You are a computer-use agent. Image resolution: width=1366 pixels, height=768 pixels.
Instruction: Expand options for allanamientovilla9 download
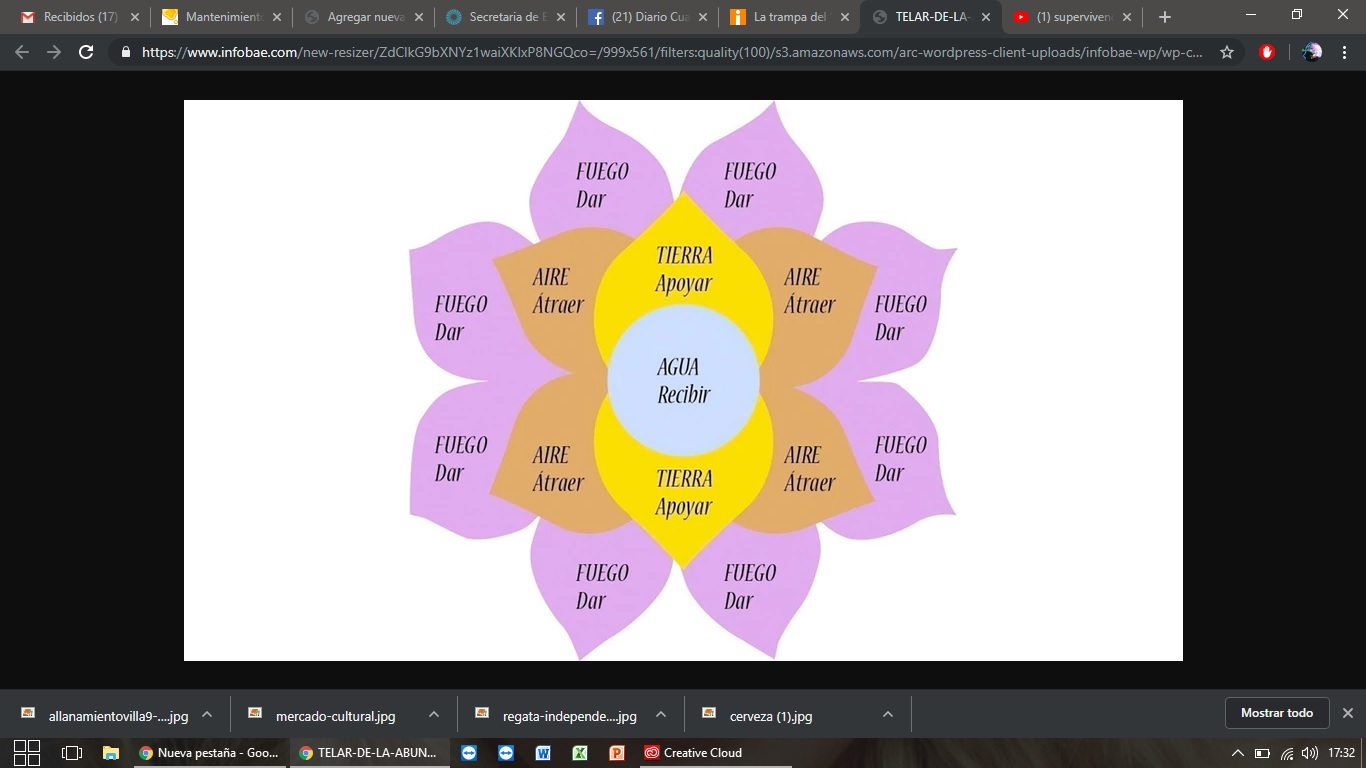pyautogui.click(x=207, y=714)
